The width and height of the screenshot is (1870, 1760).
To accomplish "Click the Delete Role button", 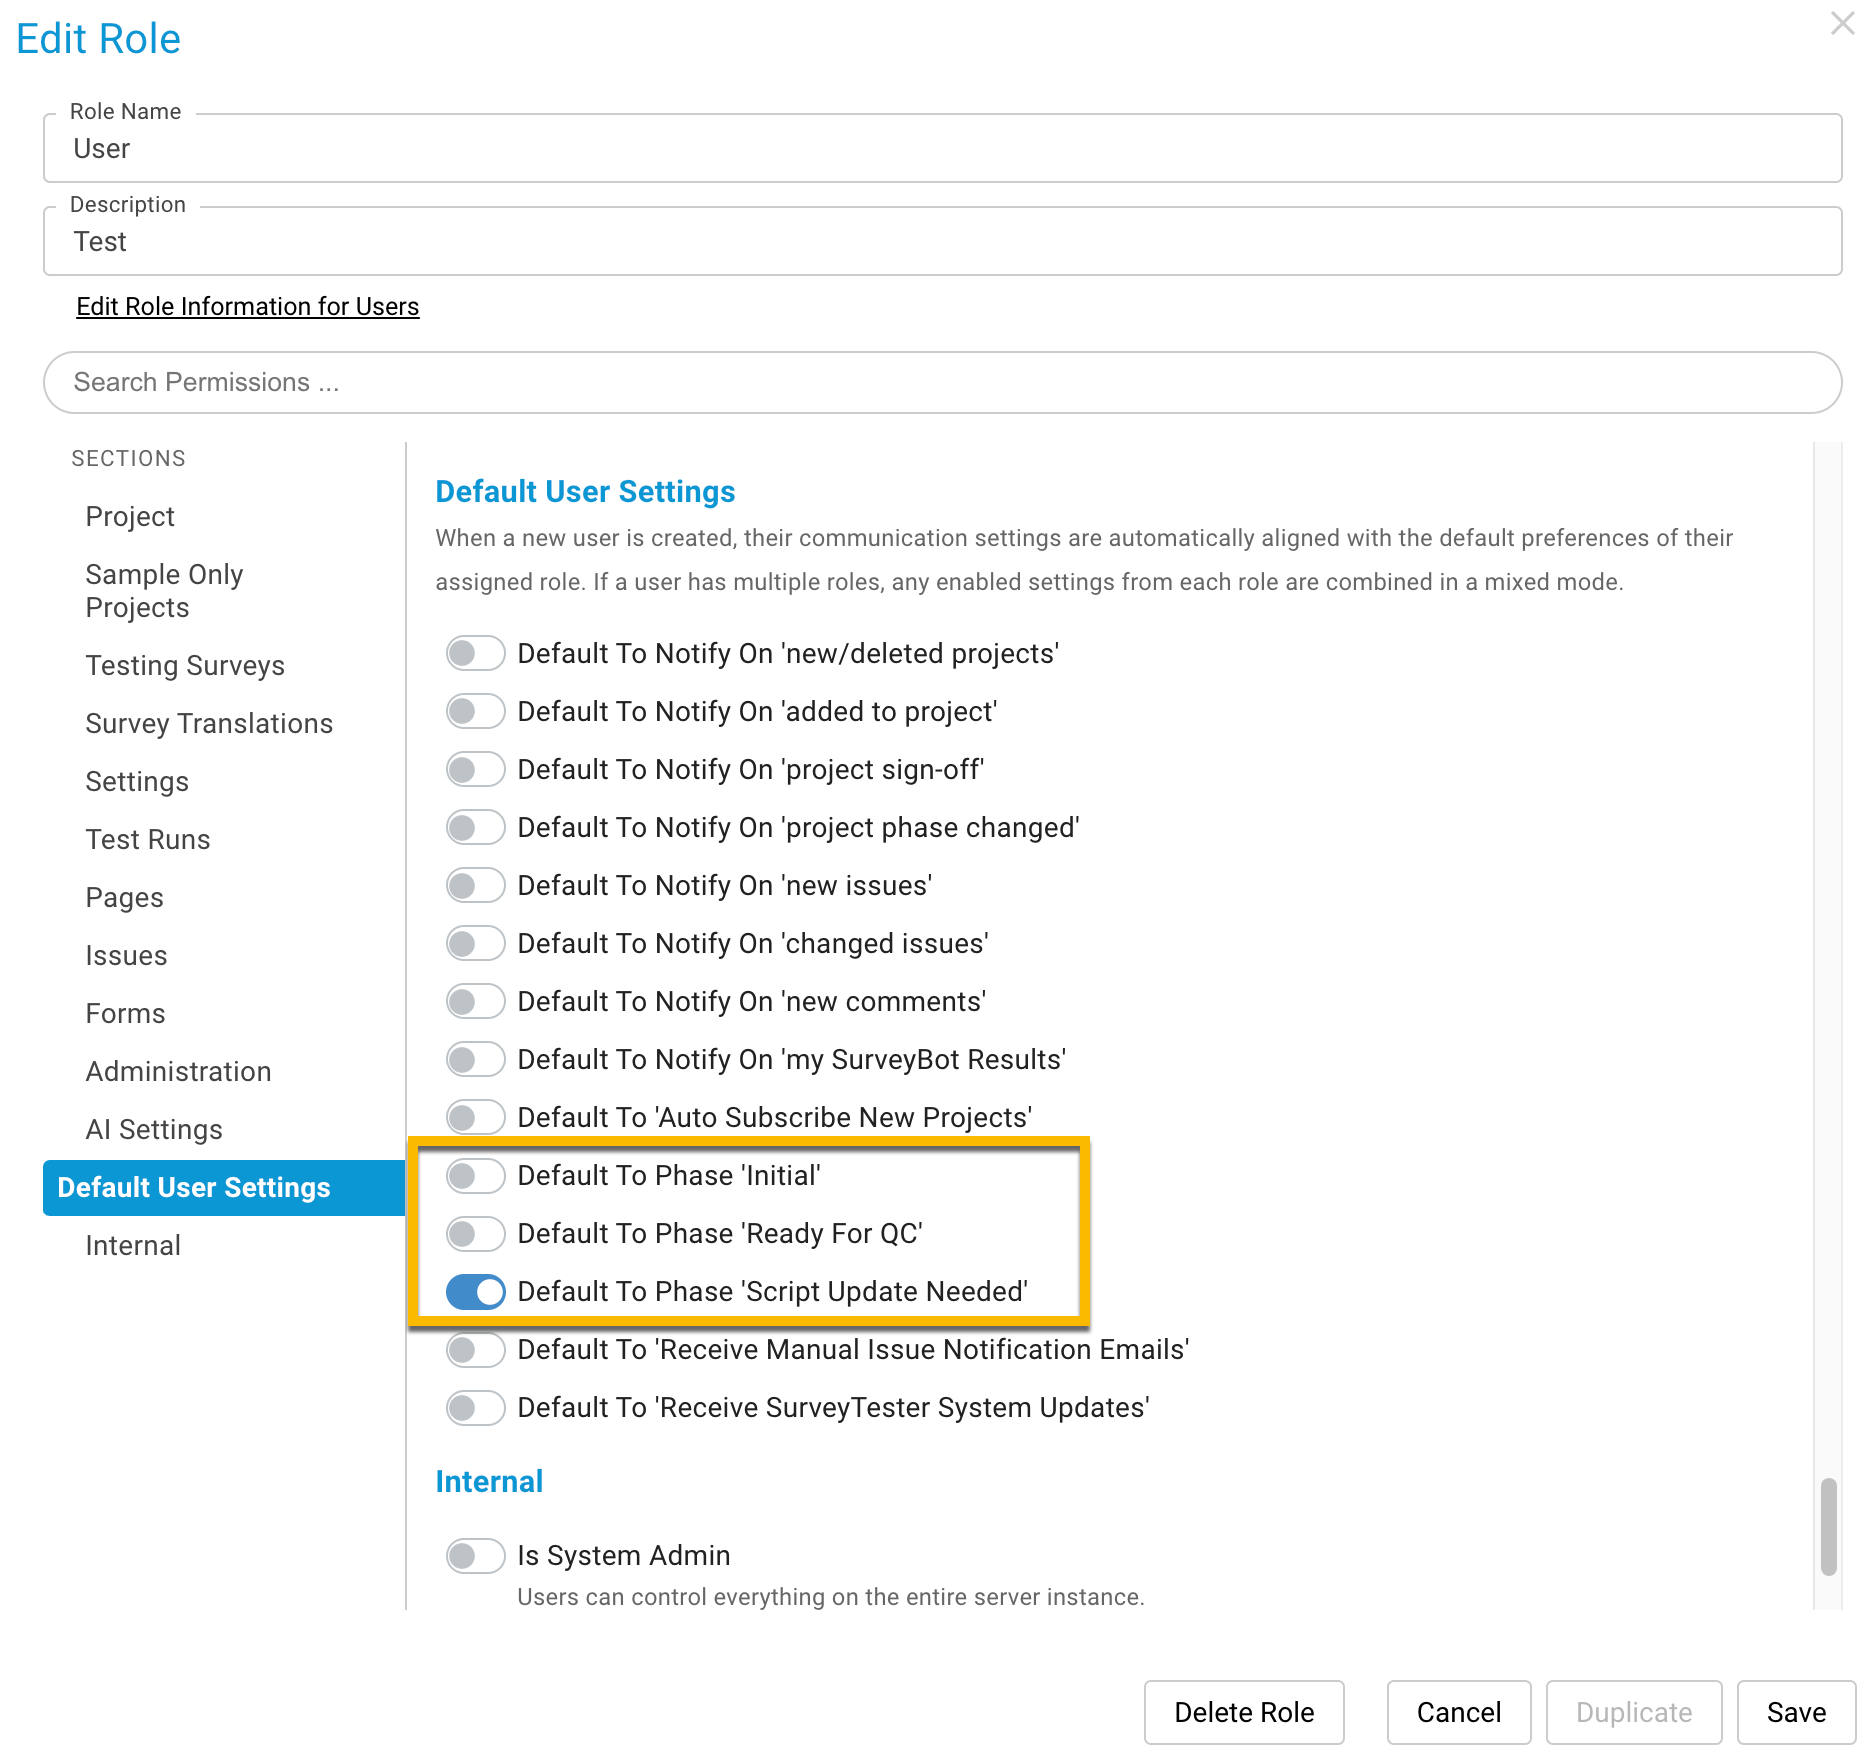I will (x=1244, y=1712).
